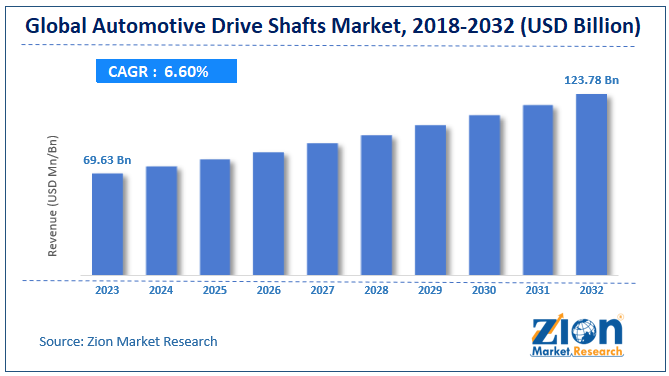Click the '2030' year axis label

pos(484,290)
